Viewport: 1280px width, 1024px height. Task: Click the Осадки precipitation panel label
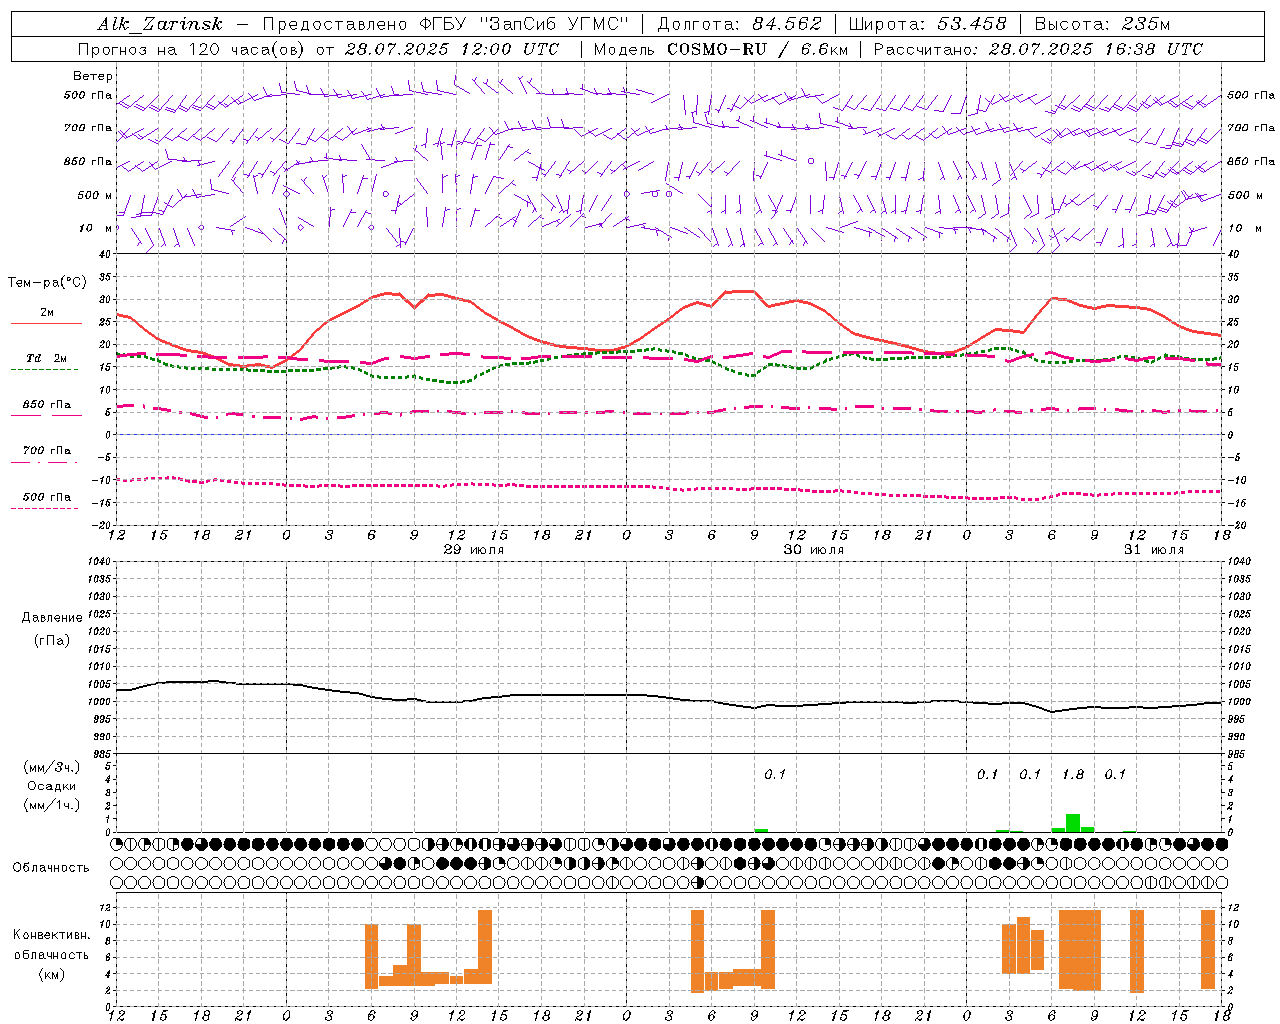point(52,786)
